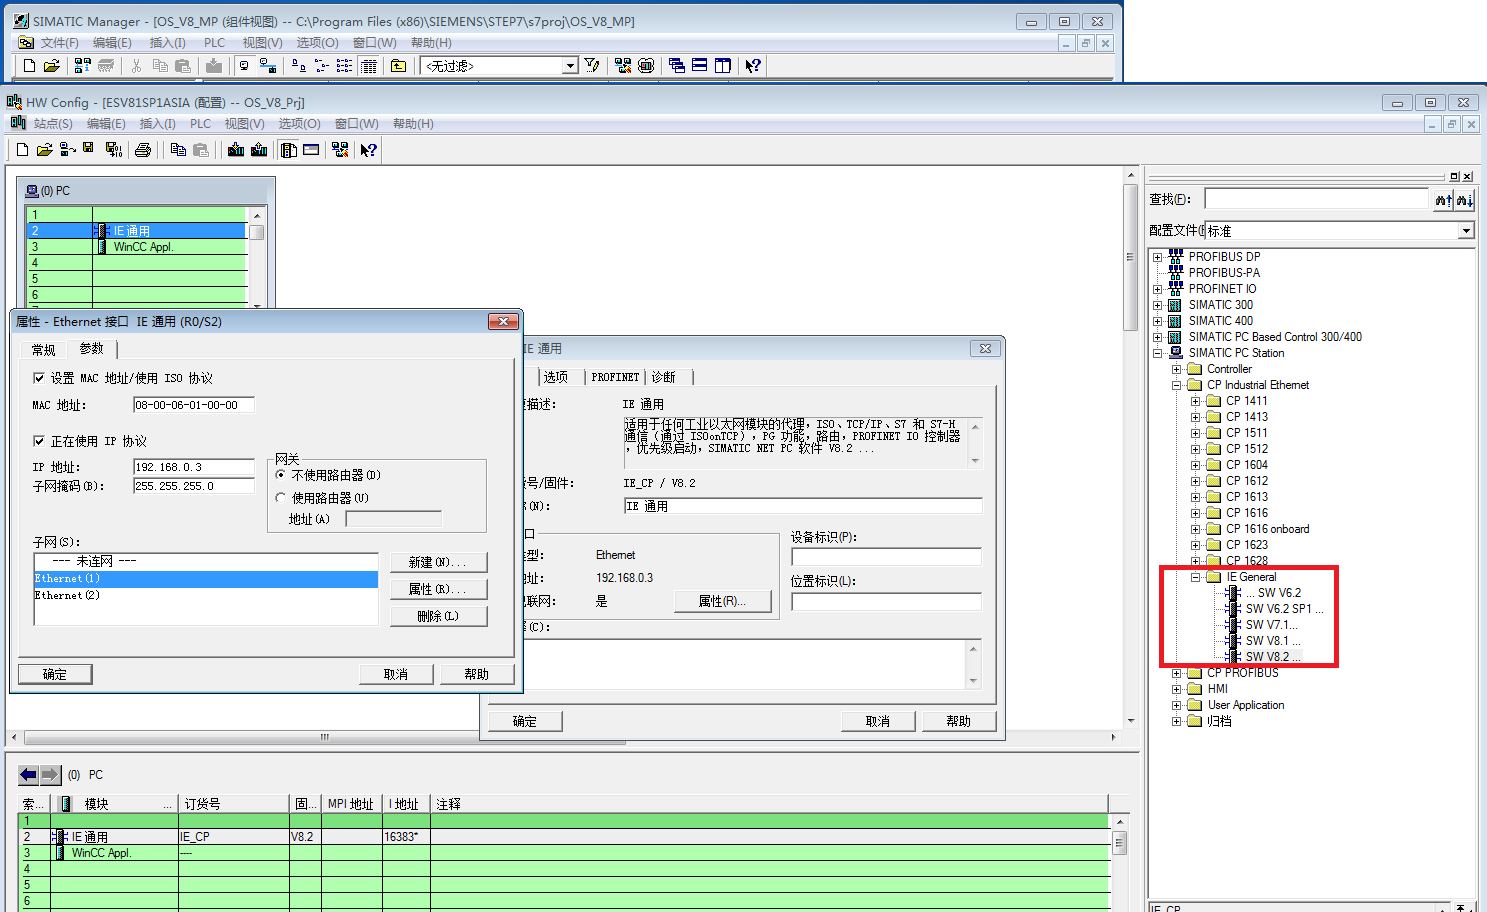The width and height of the screenshot is (1487, 912).
Task: Open Insert menu in HW Config
Action: (157, 124)
